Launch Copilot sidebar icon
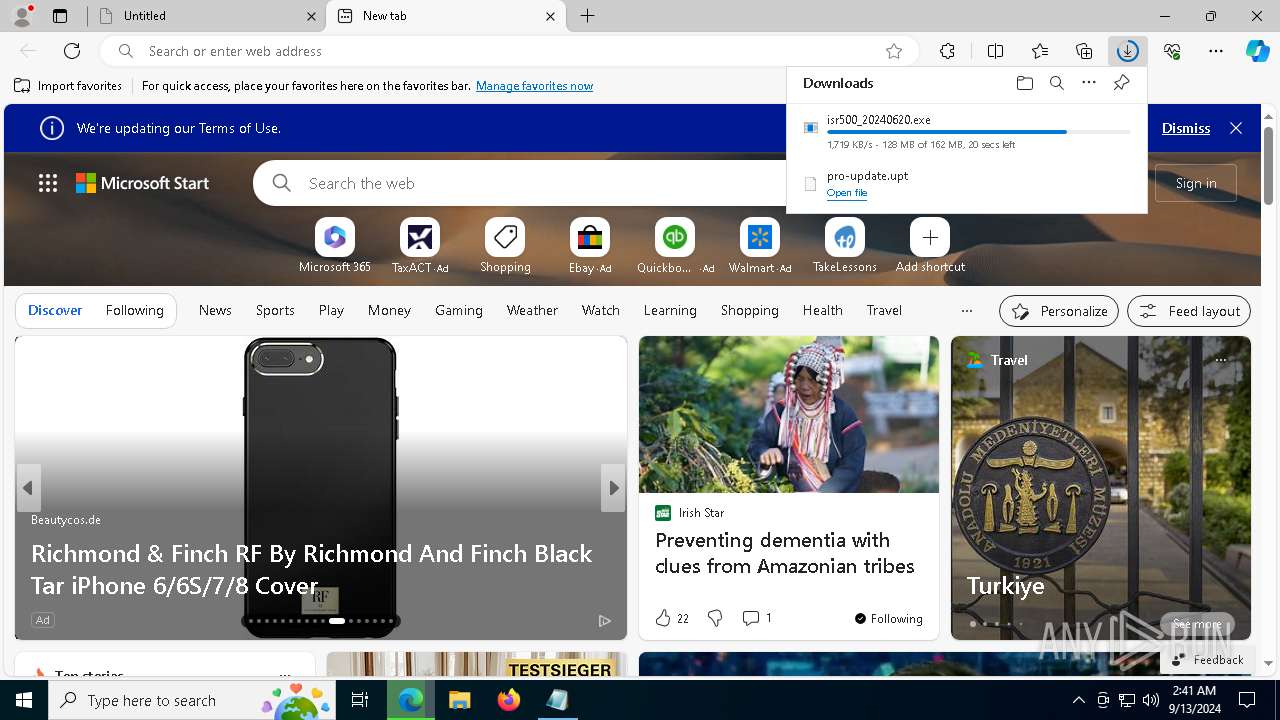The image size is (1280, 720). [x=1257, y=51]
